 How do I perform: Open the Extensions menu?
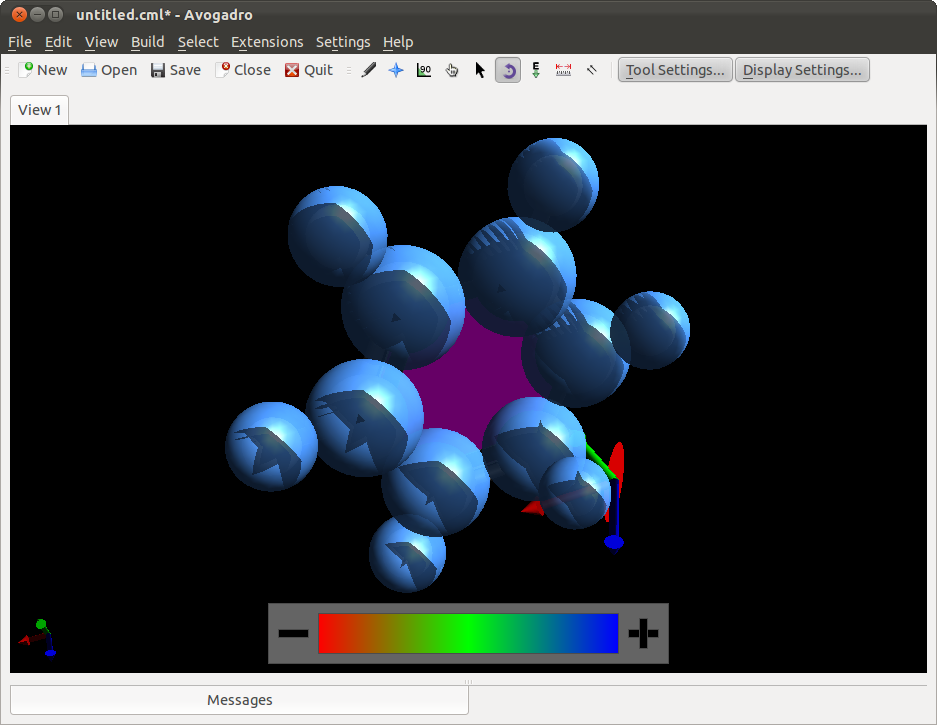tap(266, 42)
